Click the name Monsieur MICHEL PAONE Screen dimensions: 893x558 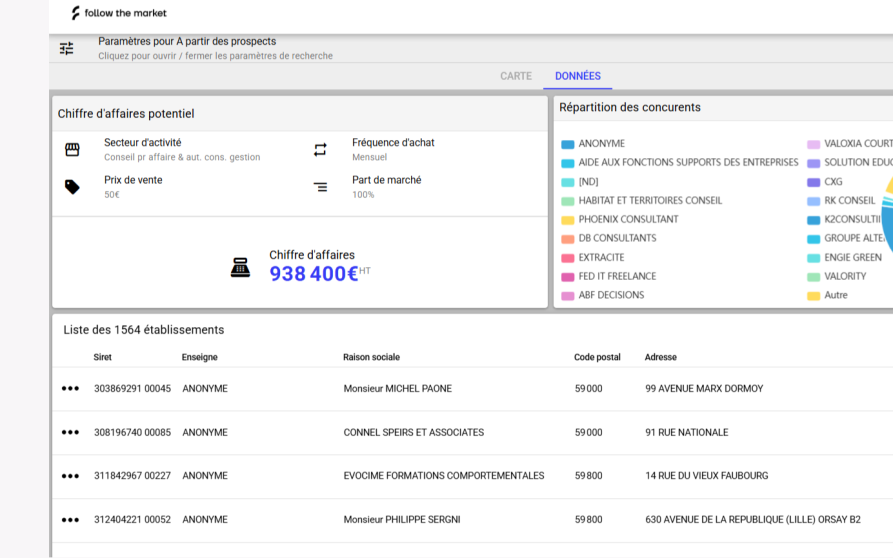pos(398,388)
